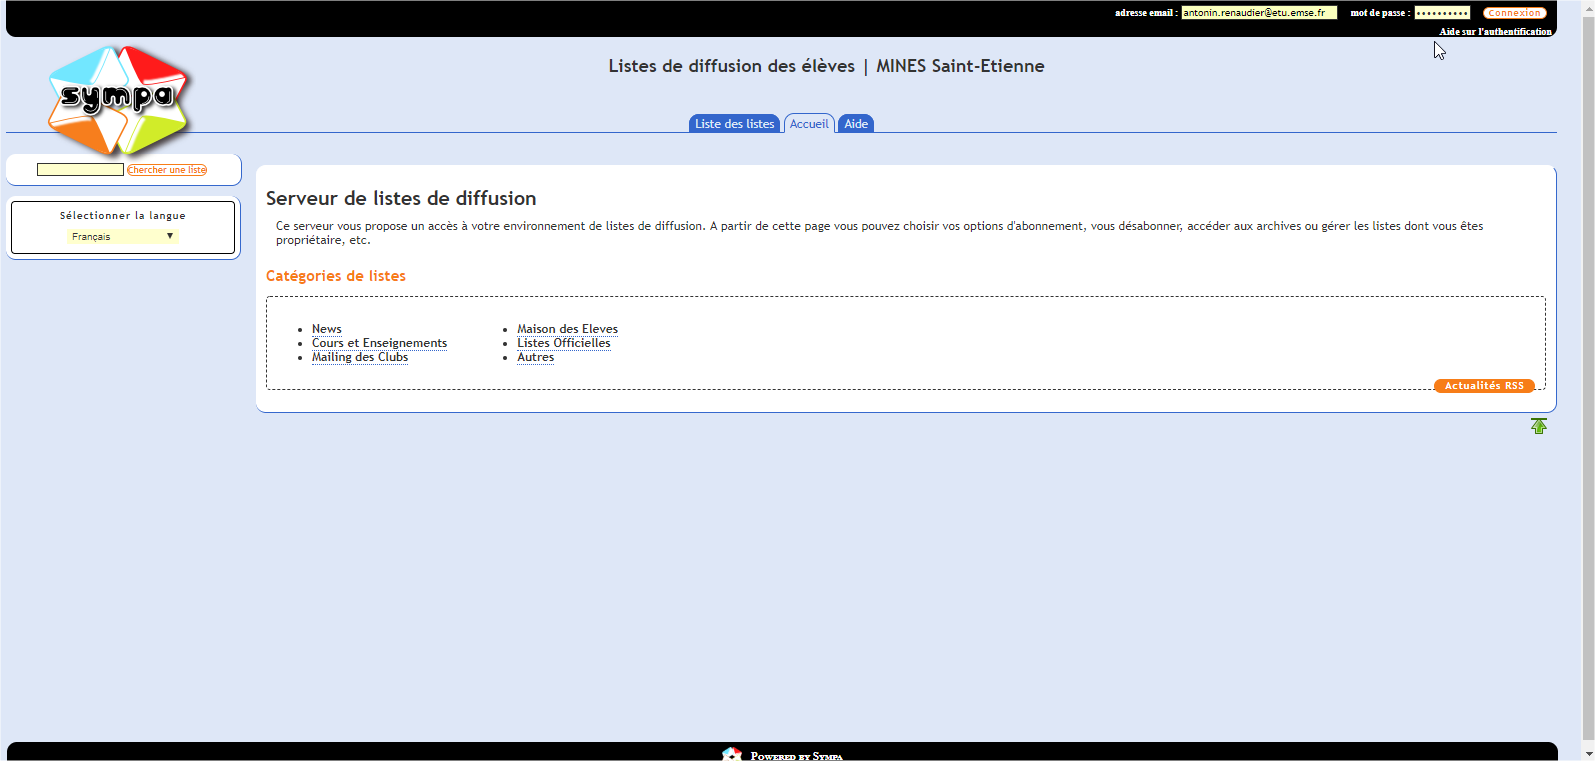Click the Sympa logo
The height and width of the screenshot is (761, 1595).
click(118, 98)
